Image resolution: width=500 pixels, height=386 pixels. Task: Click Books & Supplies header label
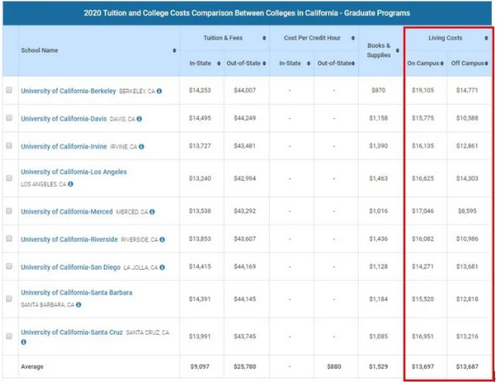tap(379, 50)
